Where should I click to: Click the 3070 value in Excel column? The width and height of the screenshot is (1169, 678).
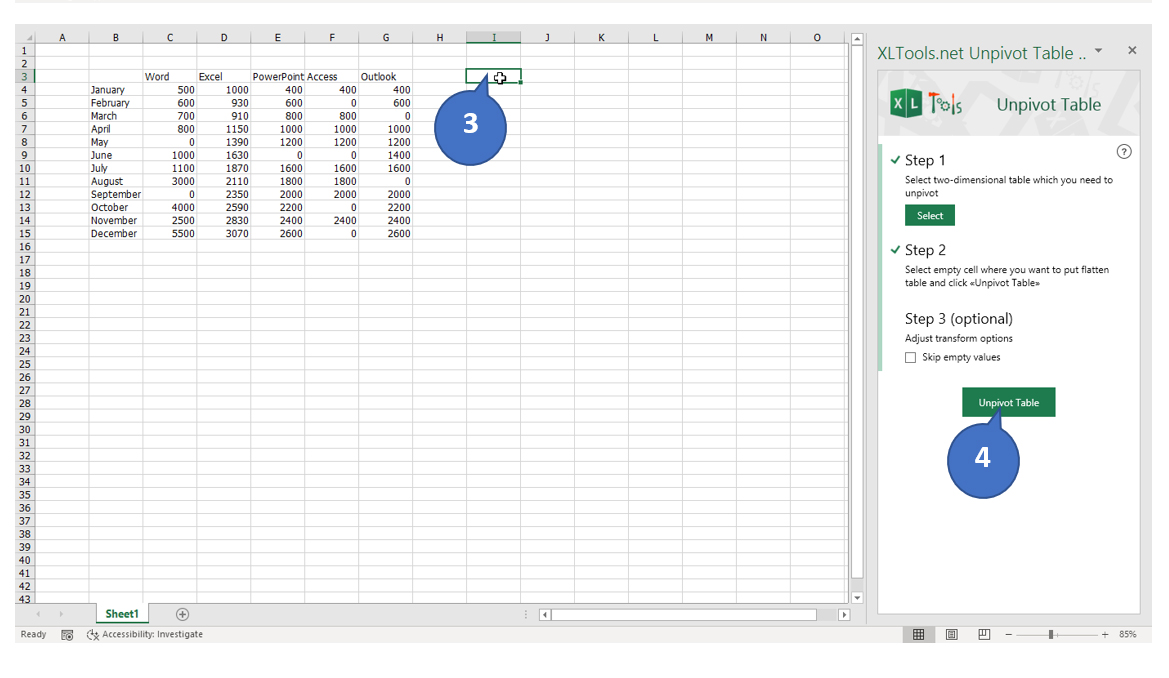click(224, 233)
